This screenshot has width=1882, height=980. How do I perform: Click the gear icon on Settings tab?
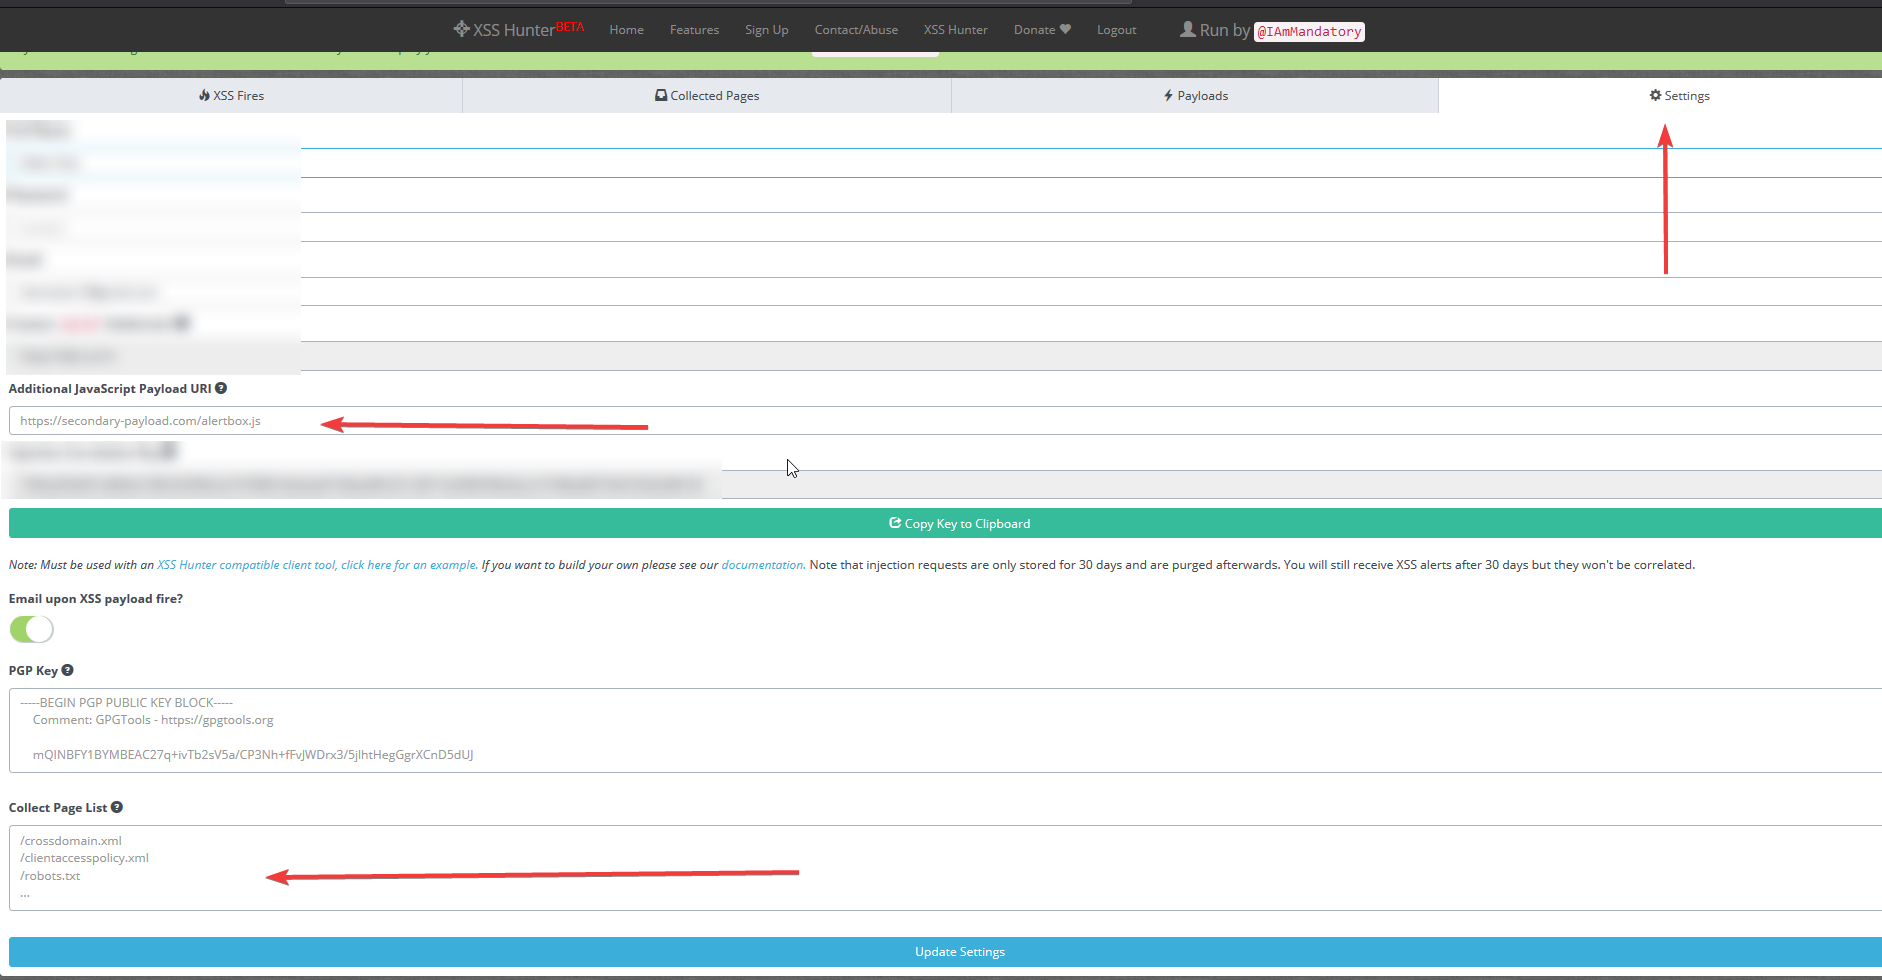pyautogui.click(x=1655, y=96)
